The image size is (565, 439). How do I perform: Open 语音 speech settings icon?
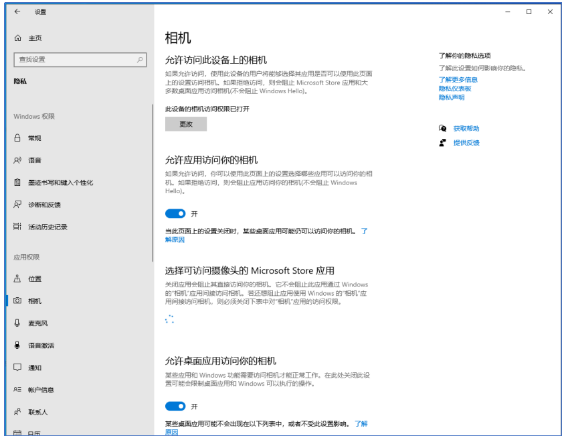(17, 160)
